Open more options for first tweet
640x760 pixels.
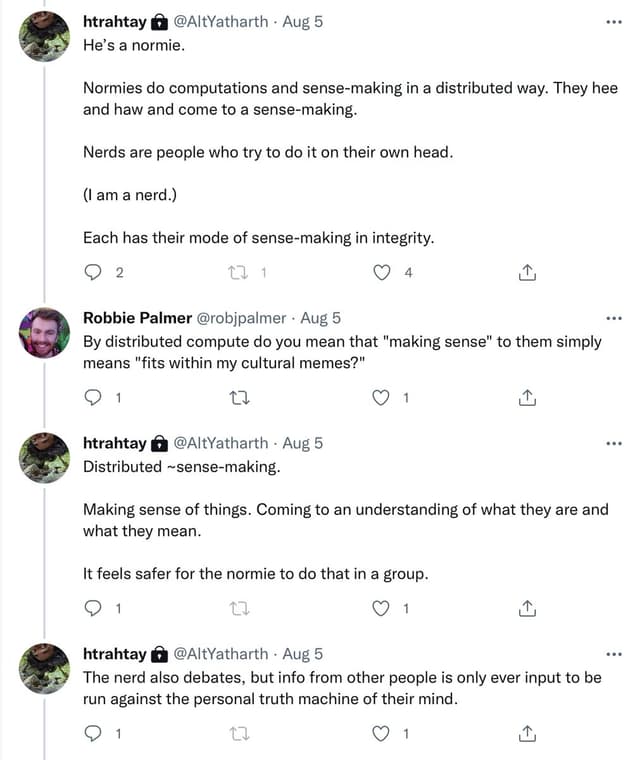[x=613, y=22]
